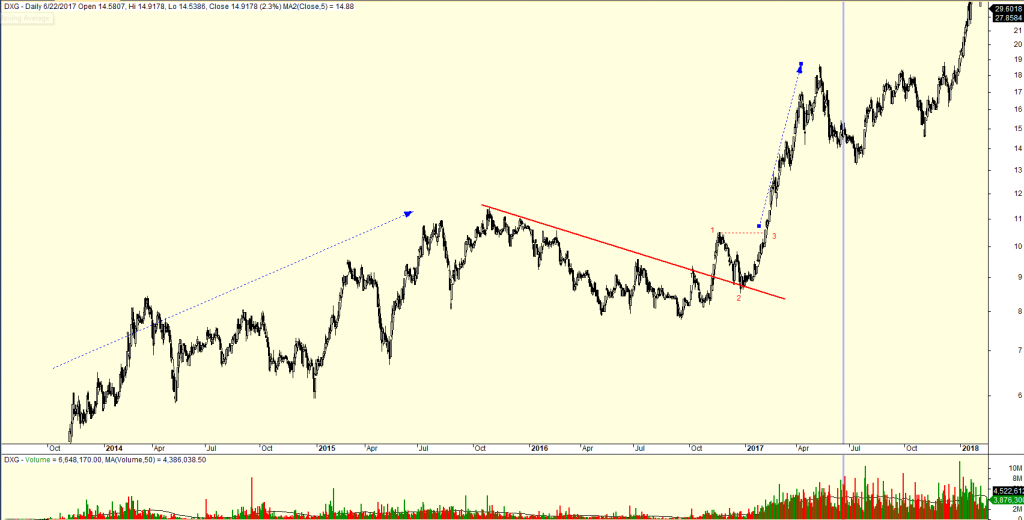Screen dimensions: 1024x520
Task: Select the red wave label 3
Action: (x=774, y=236)
